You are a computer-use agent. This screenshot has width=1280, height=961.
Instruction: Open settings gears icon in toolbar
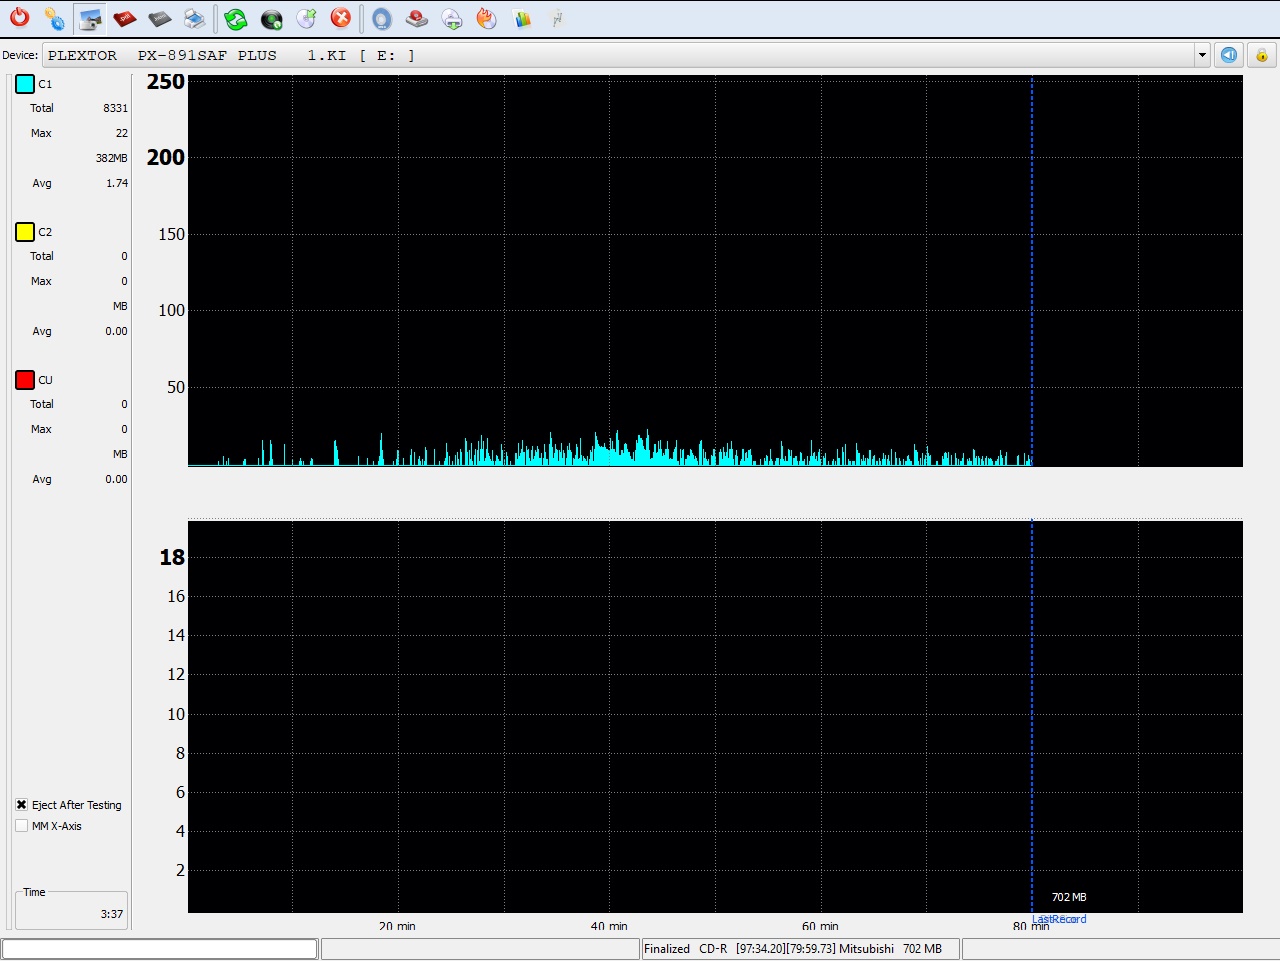[x=55, y=18]
